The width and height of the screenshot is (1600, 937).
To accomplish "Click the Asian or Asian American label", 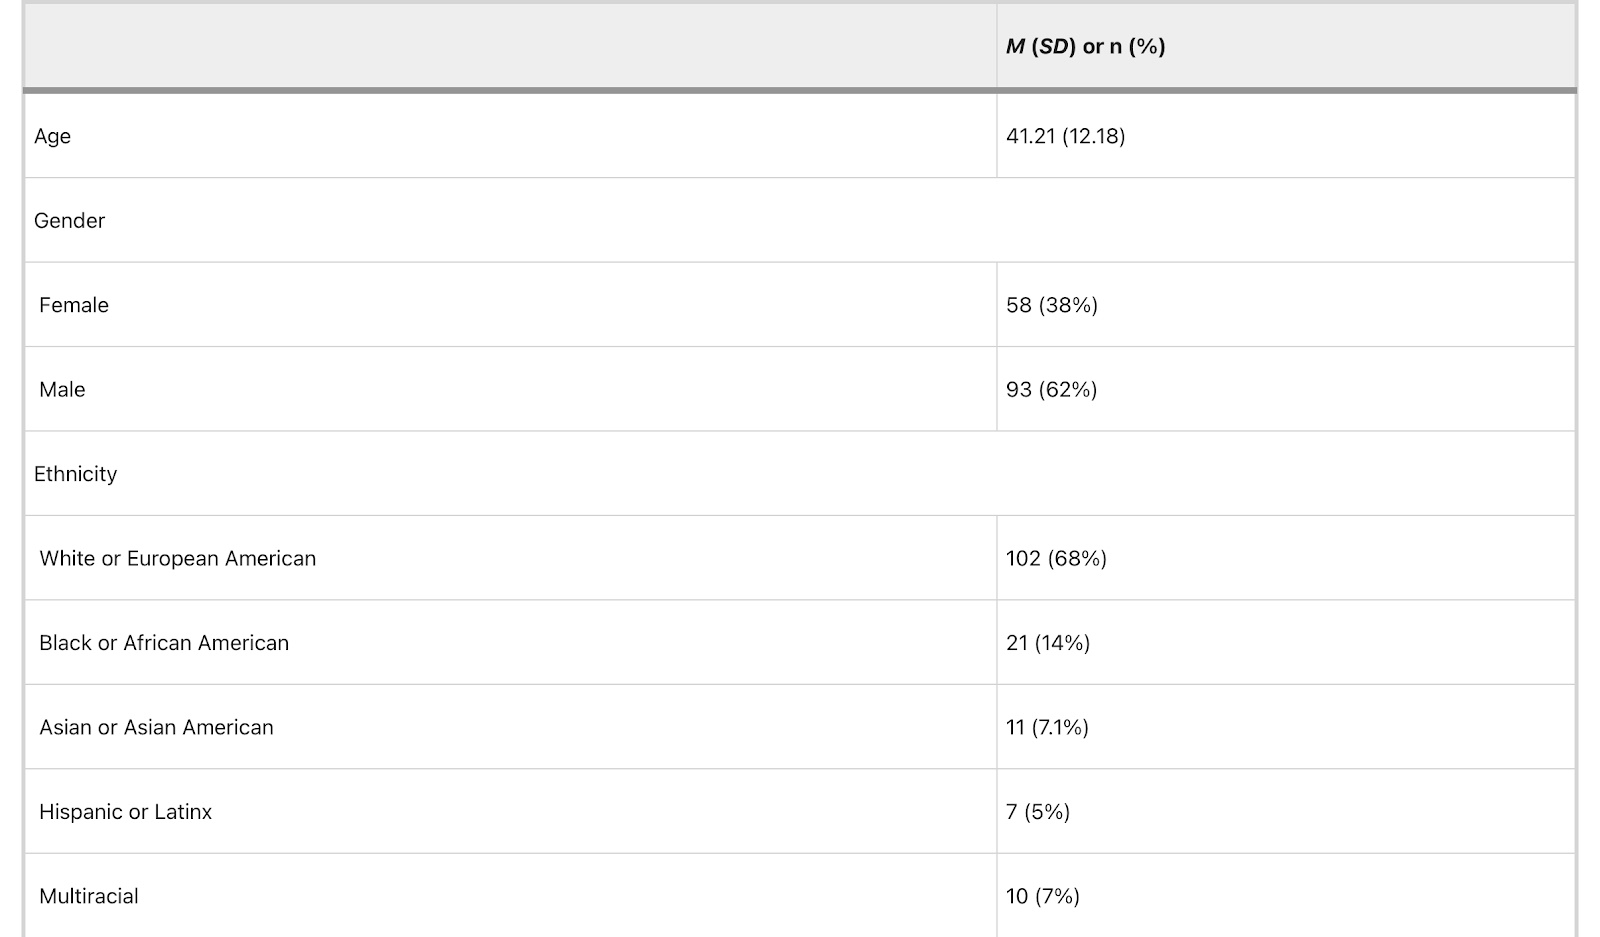I will coord(156,728).
